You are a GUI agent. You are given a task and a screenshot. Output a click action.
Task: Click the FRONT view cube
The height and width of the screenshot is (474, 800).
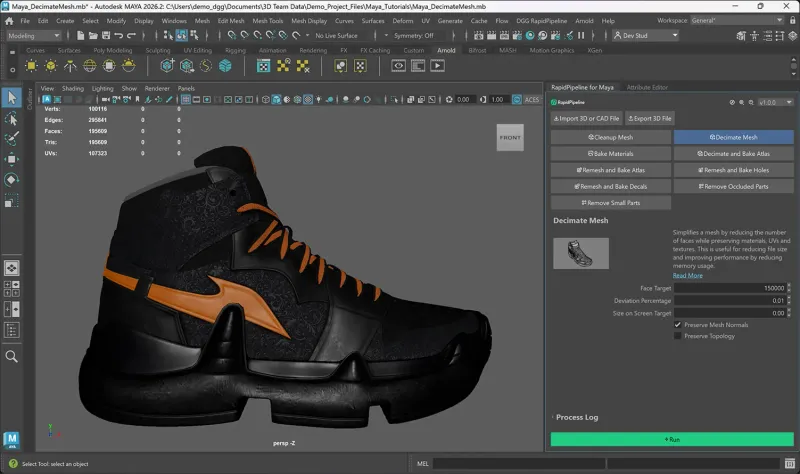coord(510,137)
